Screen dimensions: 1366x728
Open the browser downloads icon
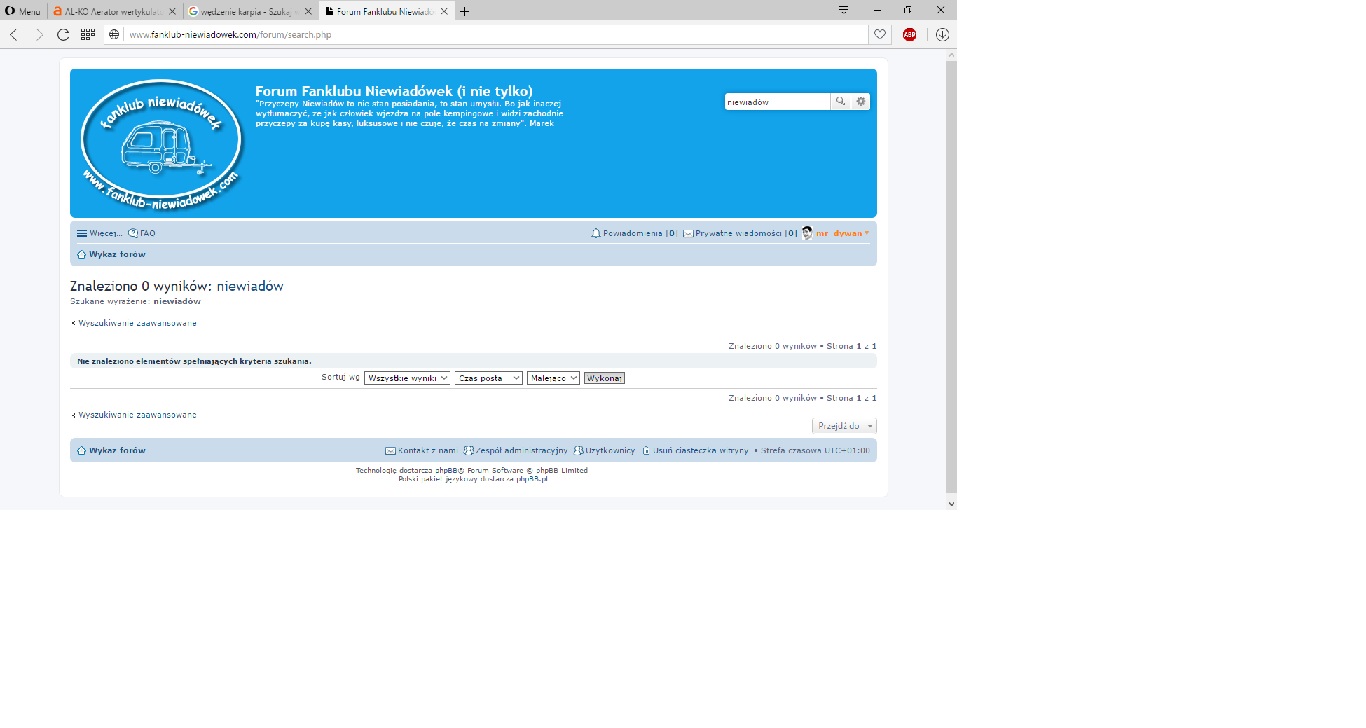click(942, 34)
